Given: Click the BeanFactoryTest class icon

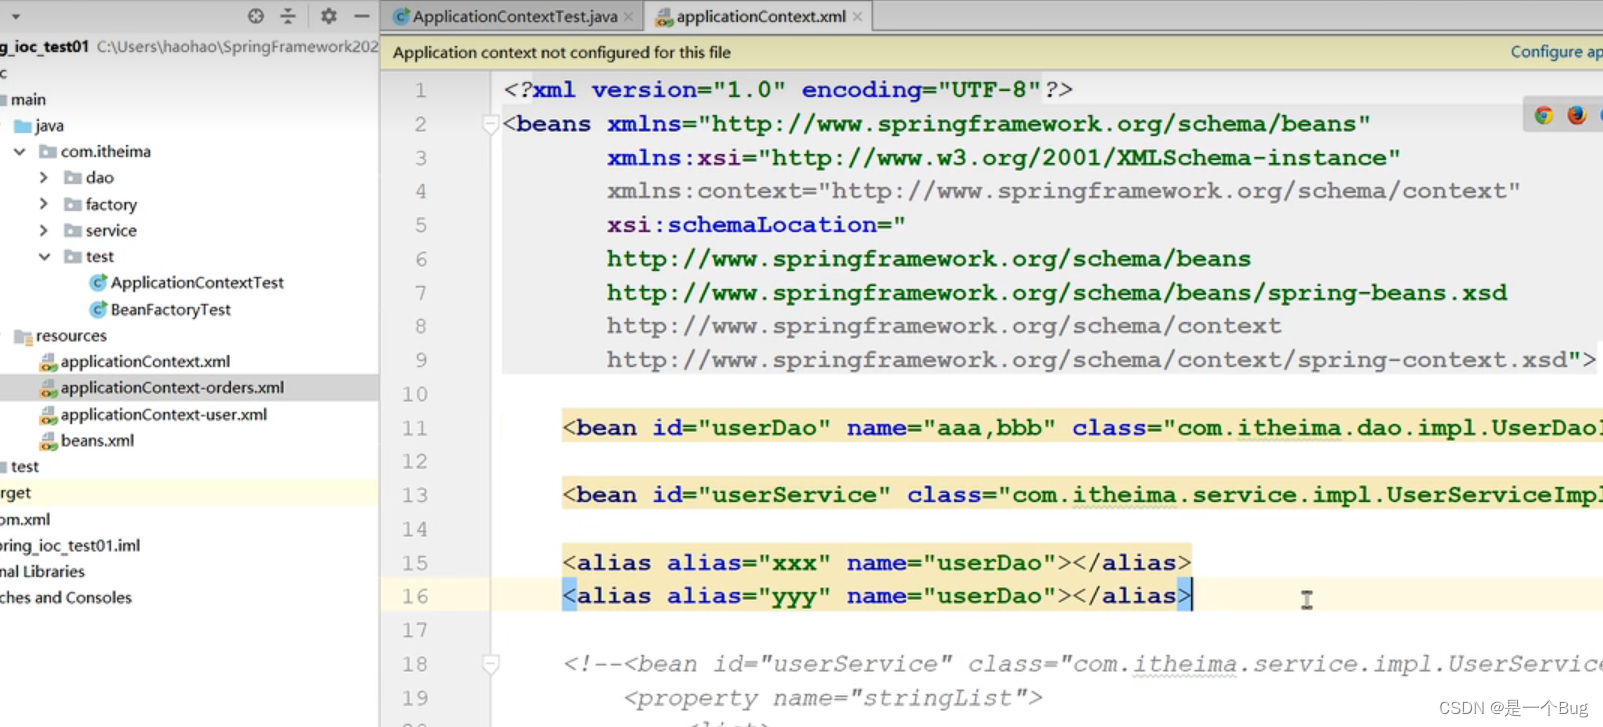Looking at the screenshot, I should [98, 310].
